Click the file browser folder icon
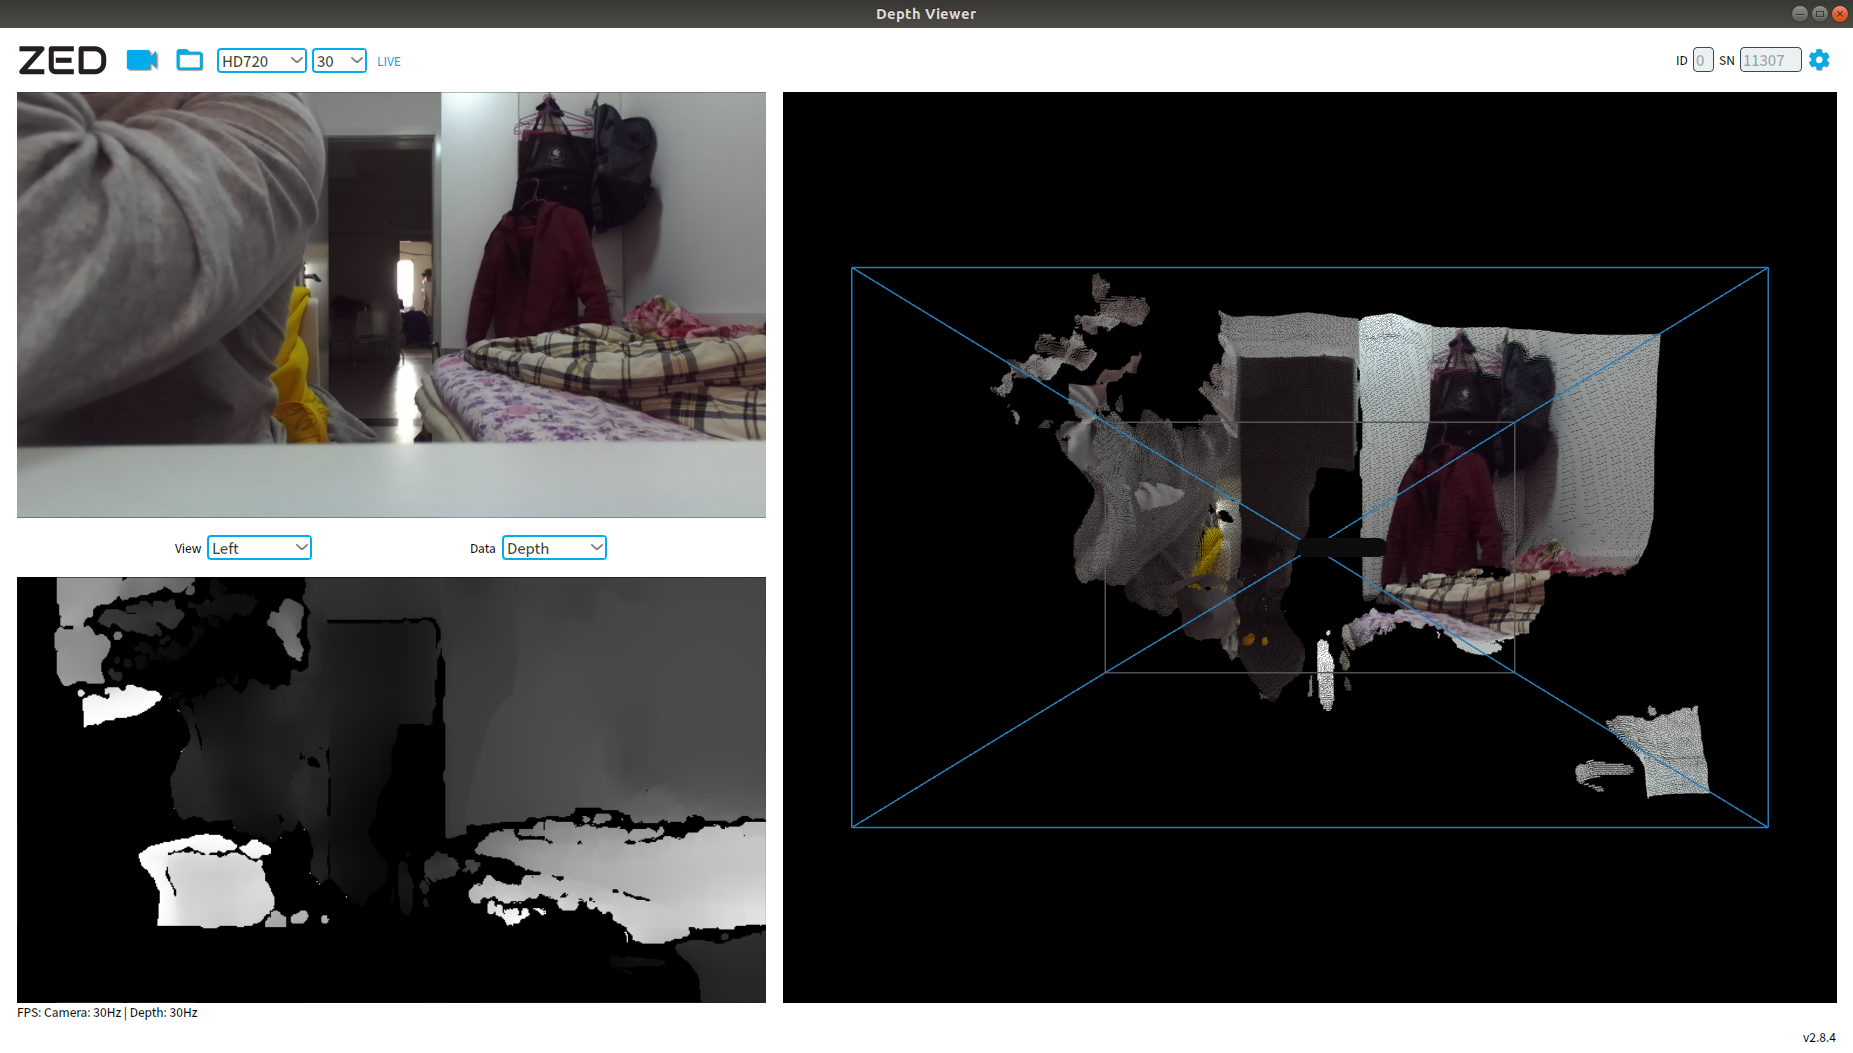1853x1053 pixels. coord(190,60)
